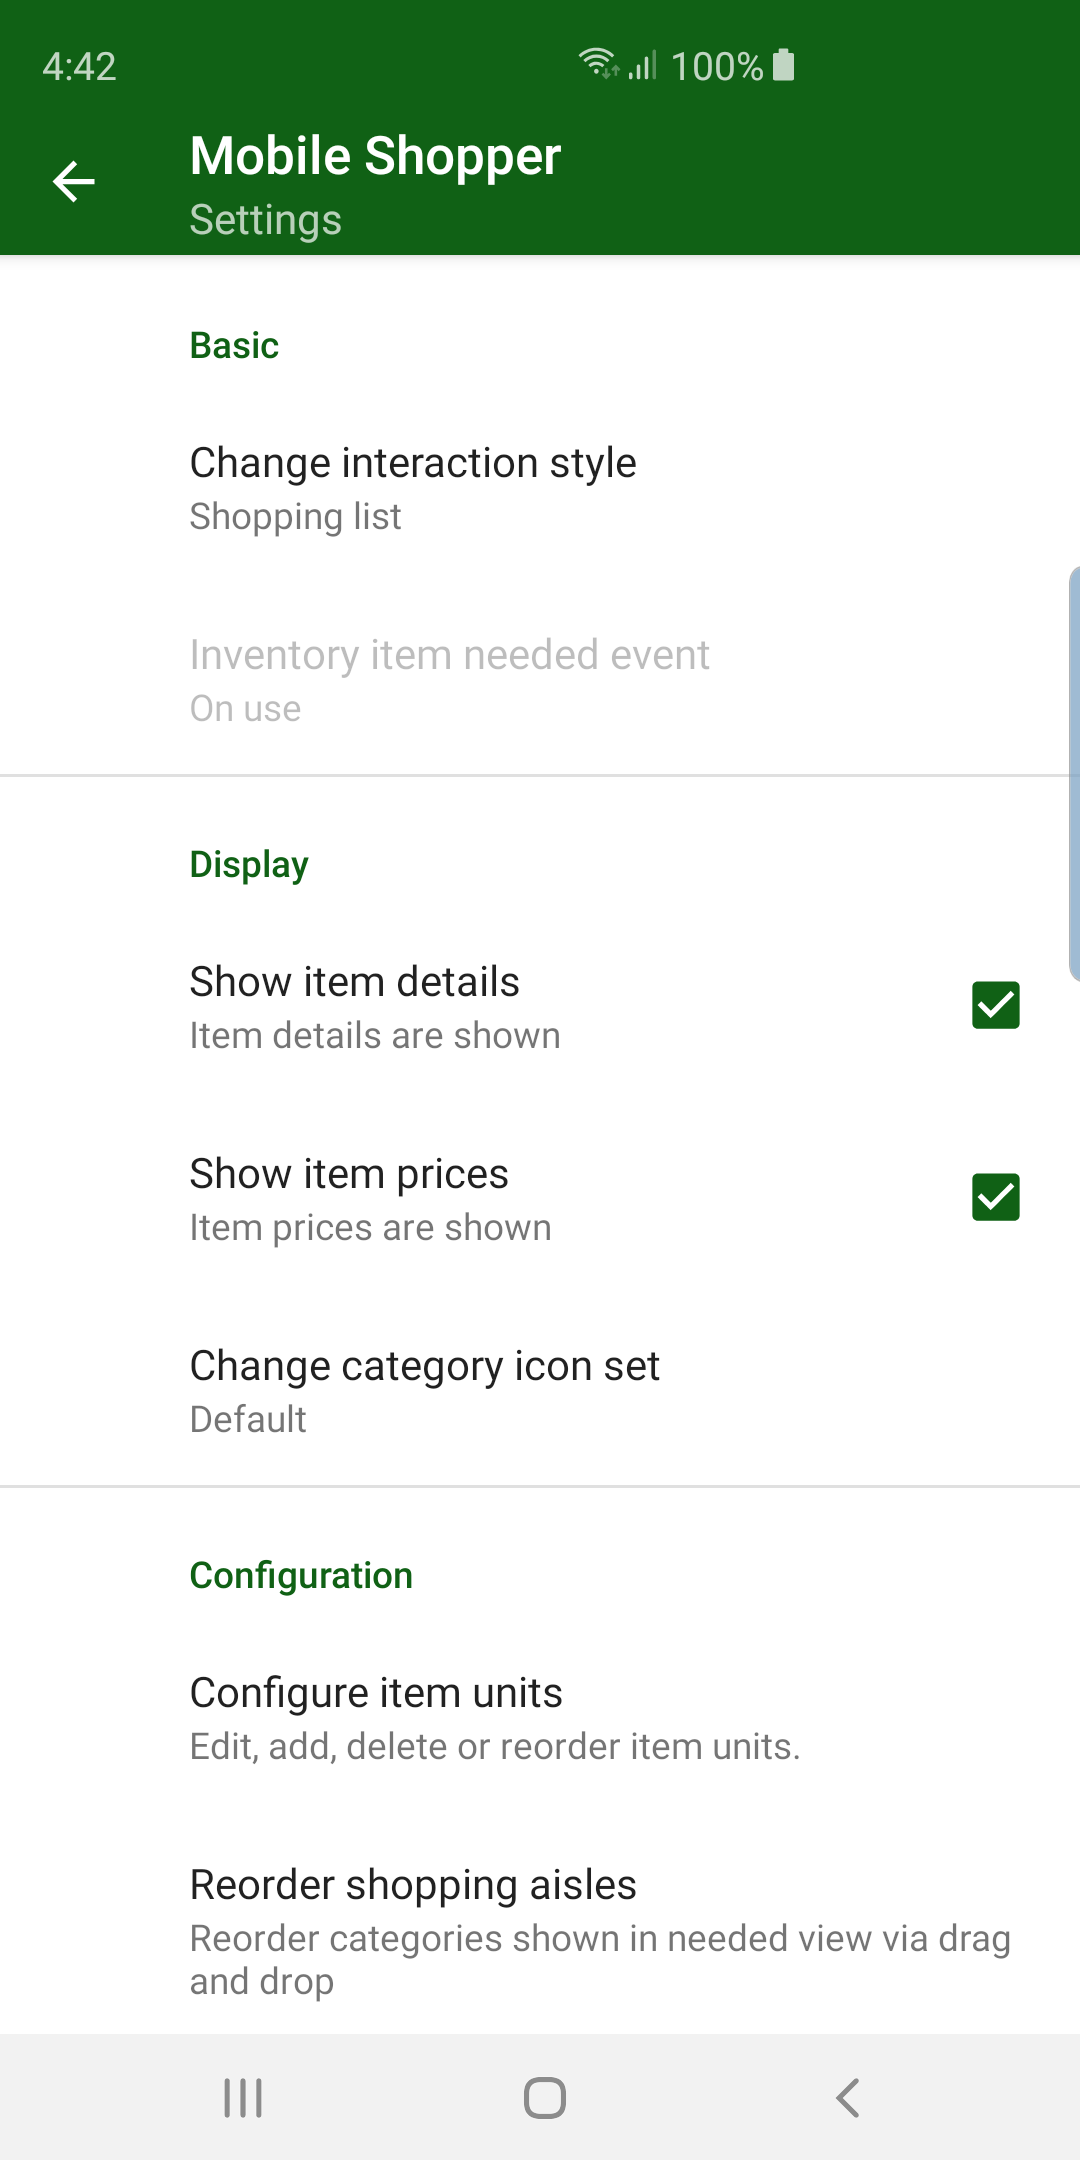Uncheck the Show item prices checkbox
The image size is (1080, 2160).
tap(996, 1197)
